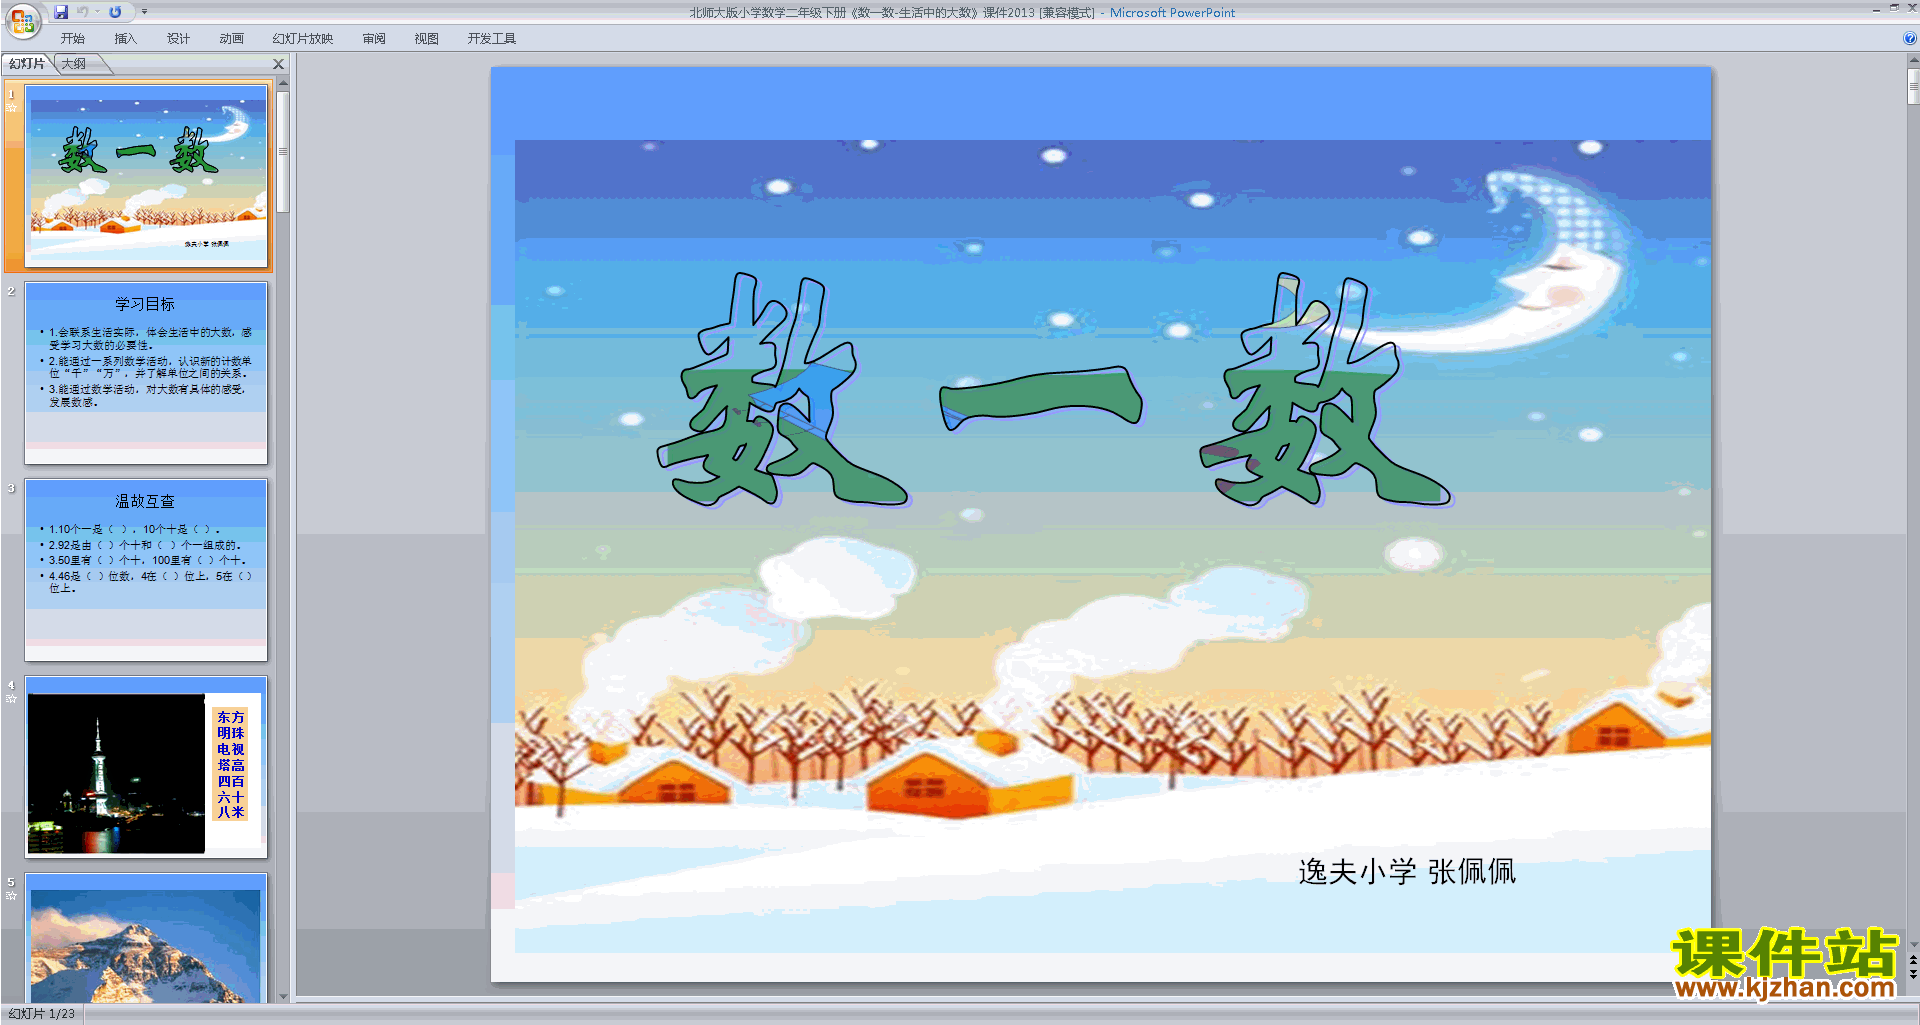Click main editor scroll down arrow
Viewport: 1920px width, 1025px height.
1913,944
